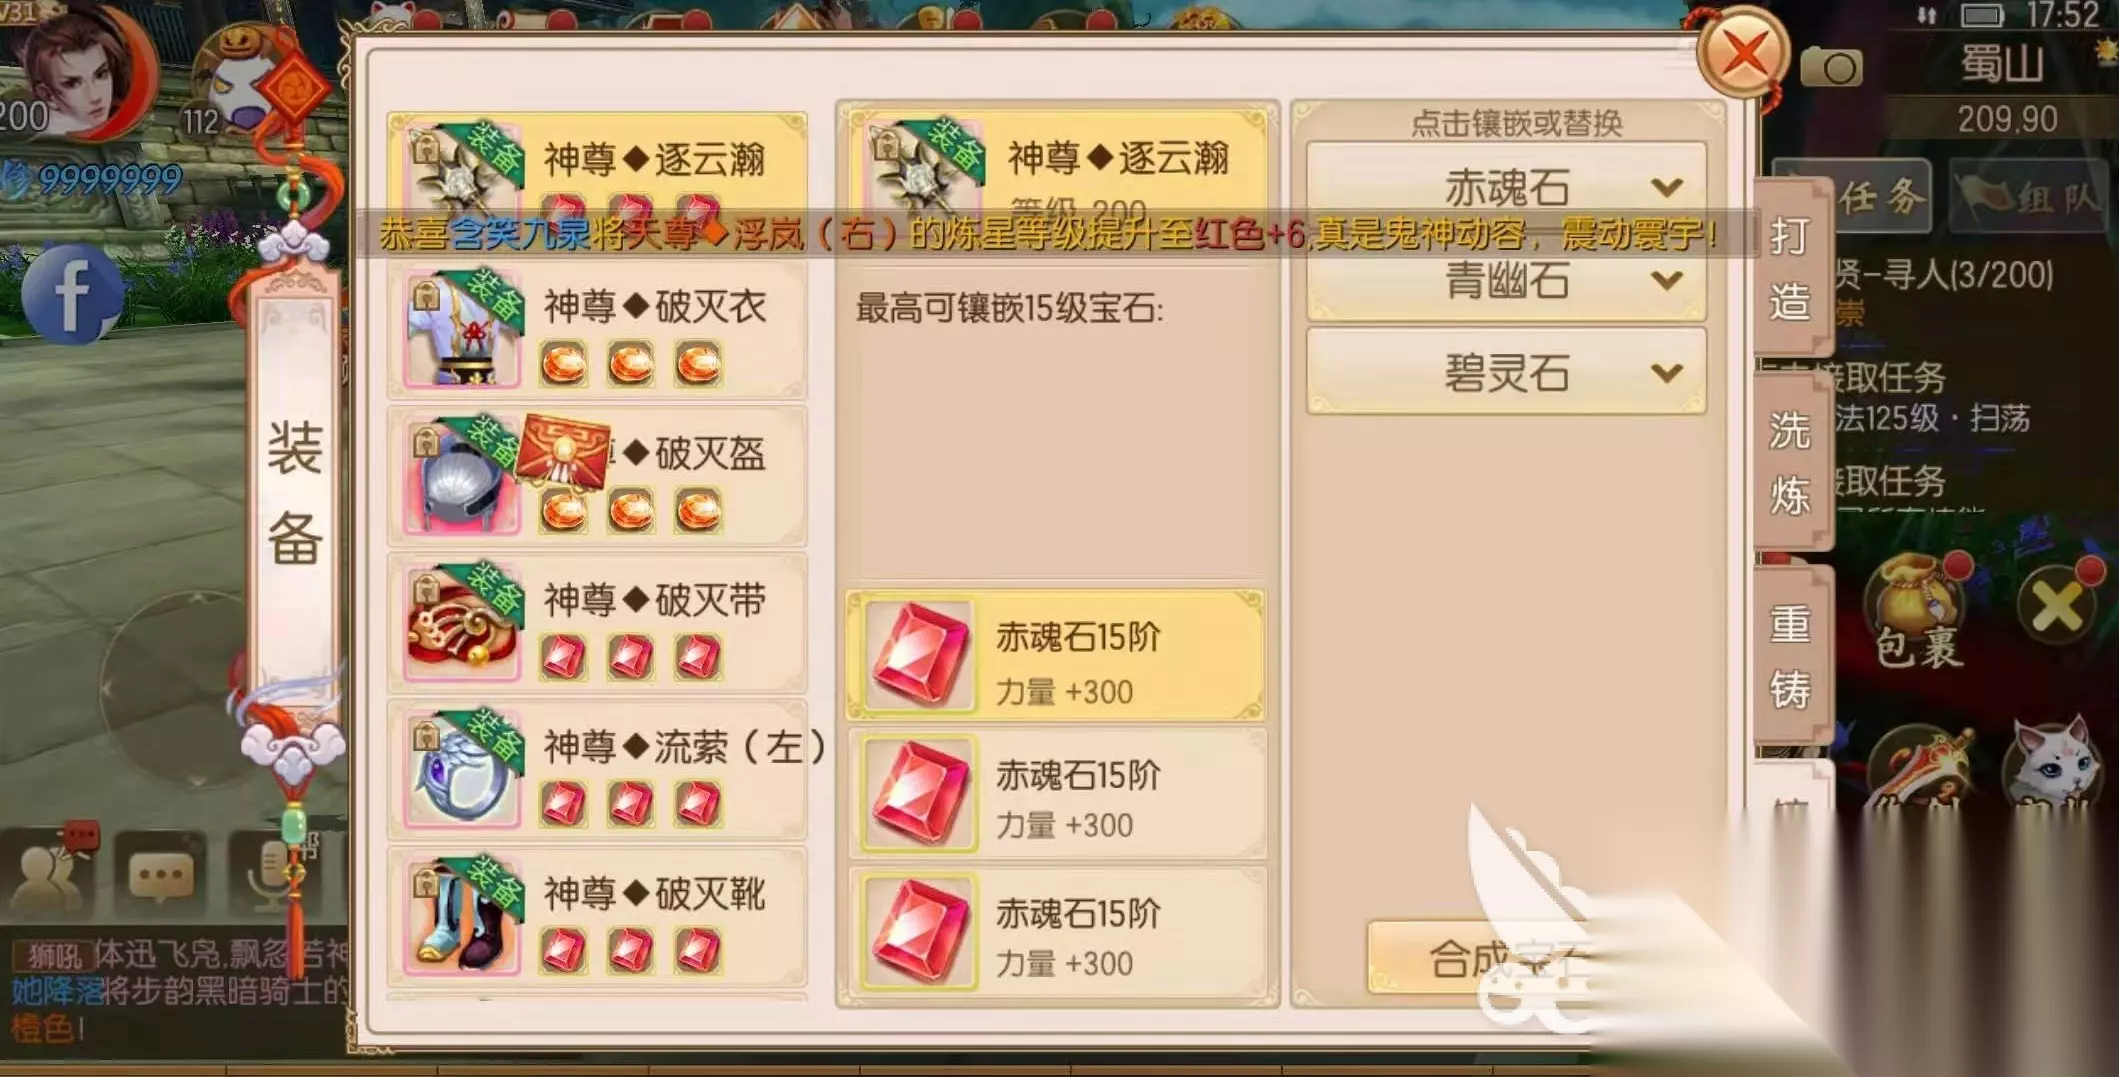Click the 合成宝石 button
Image resolution: width=2119 pixels, height=1077 pixels.
click(x=1490, y=958)
